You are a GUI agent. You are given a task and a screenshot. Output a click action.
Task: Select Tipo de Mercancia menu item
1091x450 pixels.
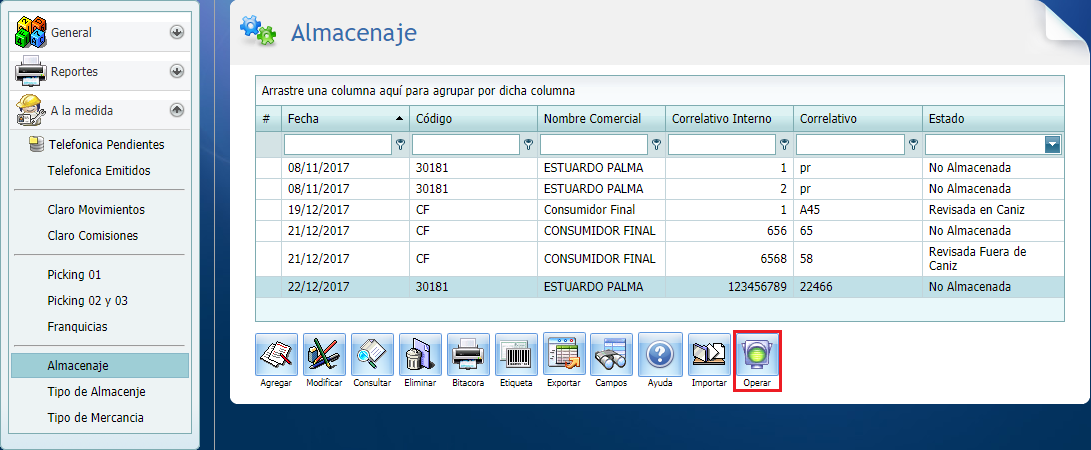(95, 417)
